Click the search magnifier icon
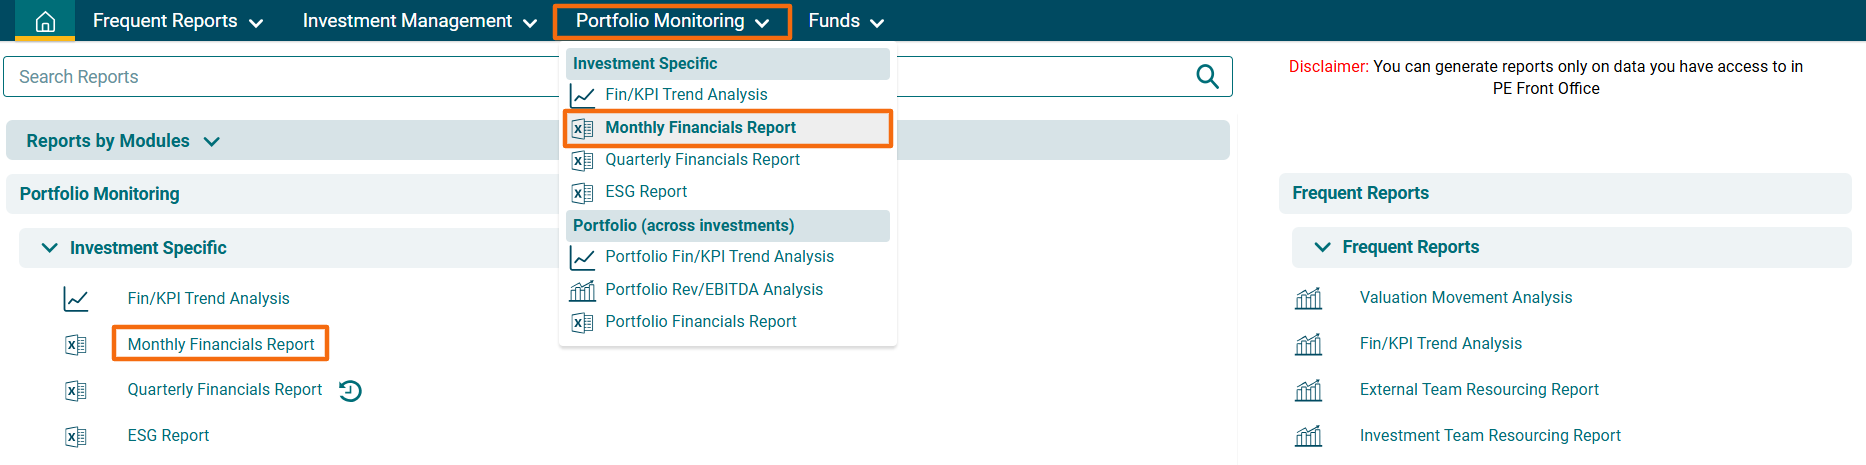Screen dimensions: 1866x465 click(x=1207, y=77)
